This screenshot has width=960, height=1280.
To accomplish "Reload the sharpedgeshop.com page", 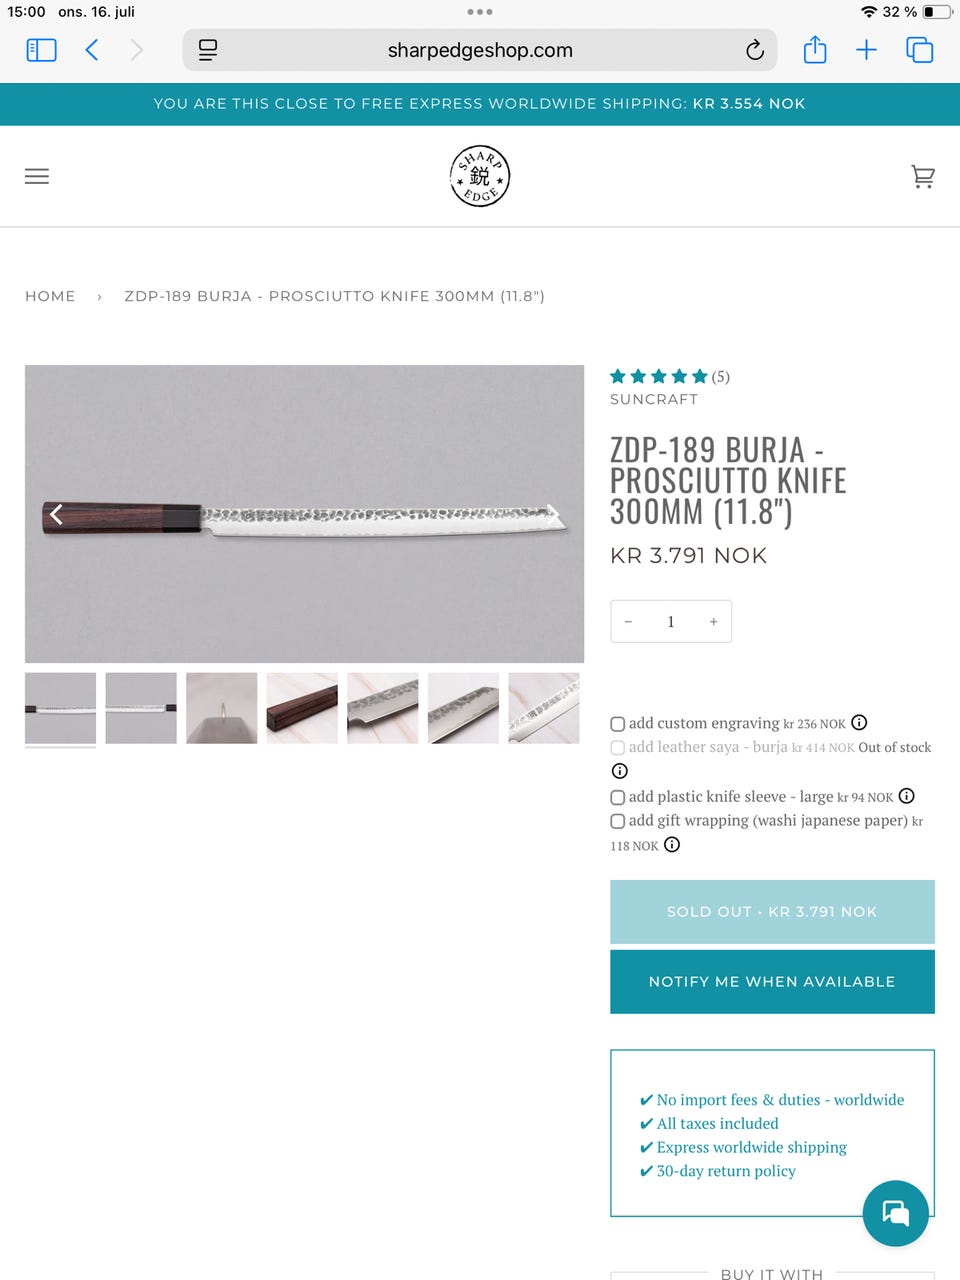I will coord(755,50).
